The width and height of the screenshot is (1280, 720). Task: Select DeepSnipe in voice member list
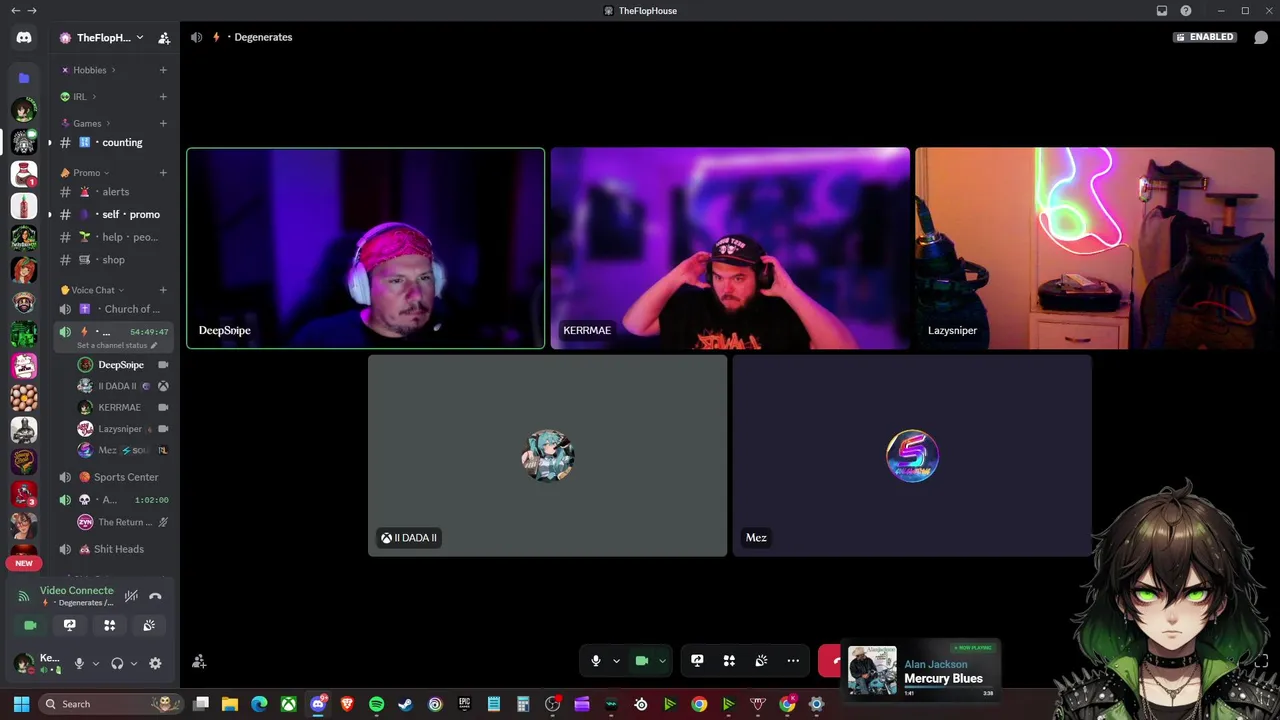(x=122, y=365)
